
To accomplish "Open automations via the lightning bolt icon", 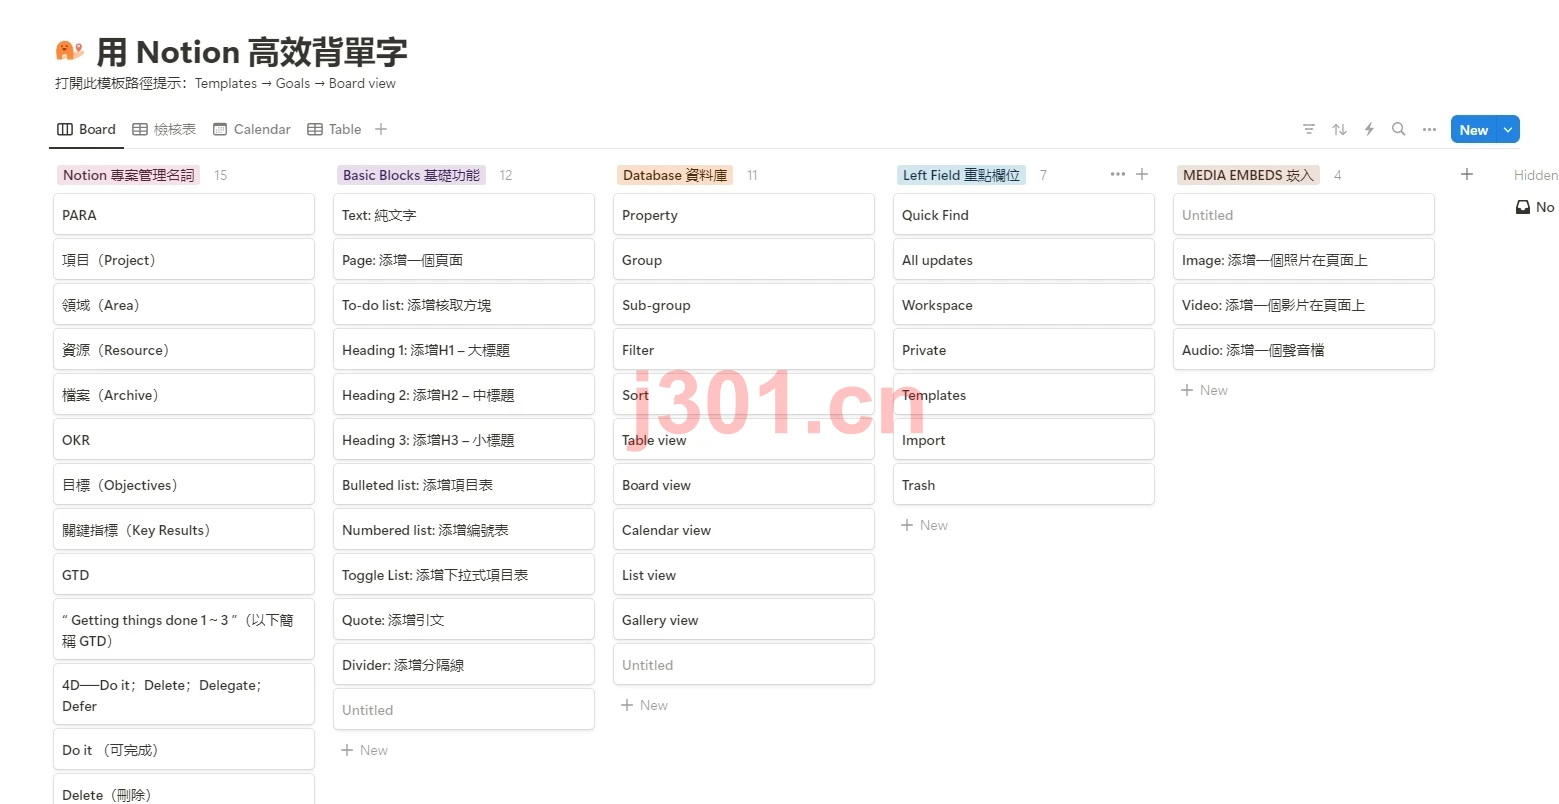I will pos(1369,129).
